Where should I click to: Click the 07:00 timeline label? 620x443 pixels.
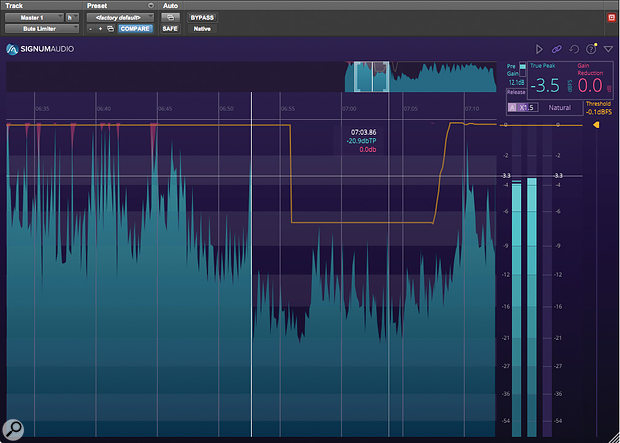349,109
